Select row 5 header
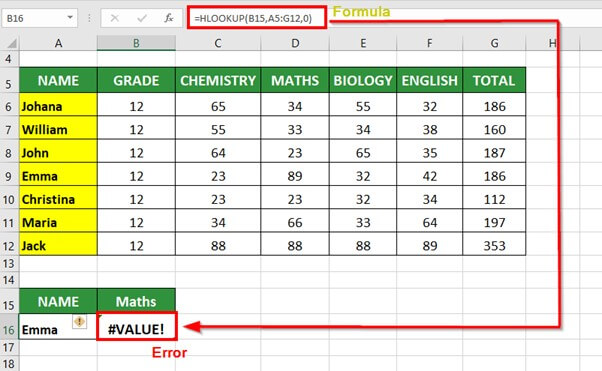 click(x=9, y=80)
